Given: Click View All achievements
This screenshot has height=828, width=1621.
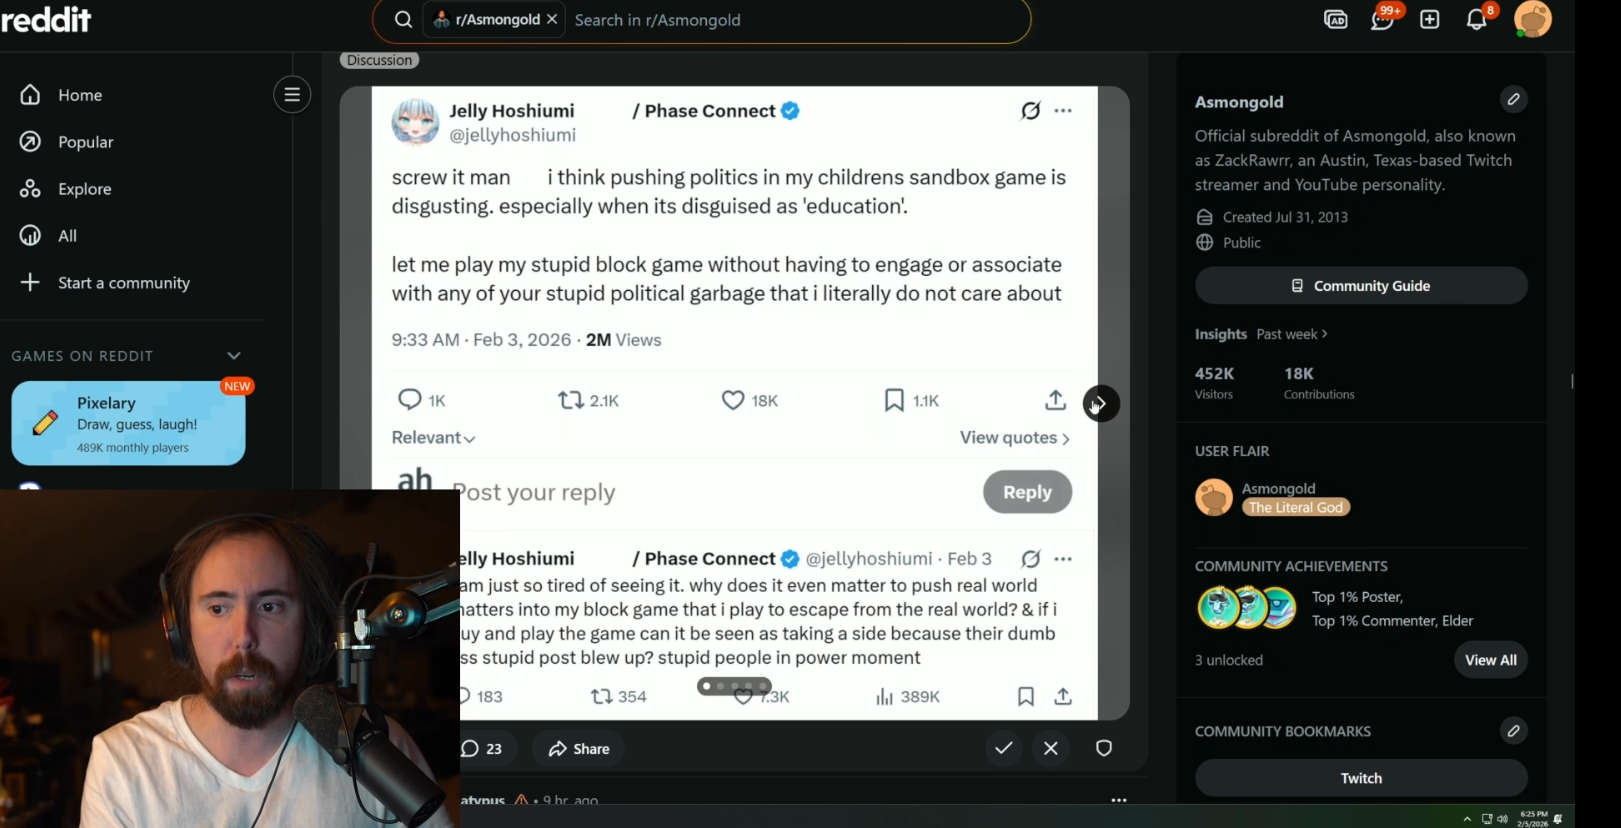Looking at the screenshot, I should 1491,660.
